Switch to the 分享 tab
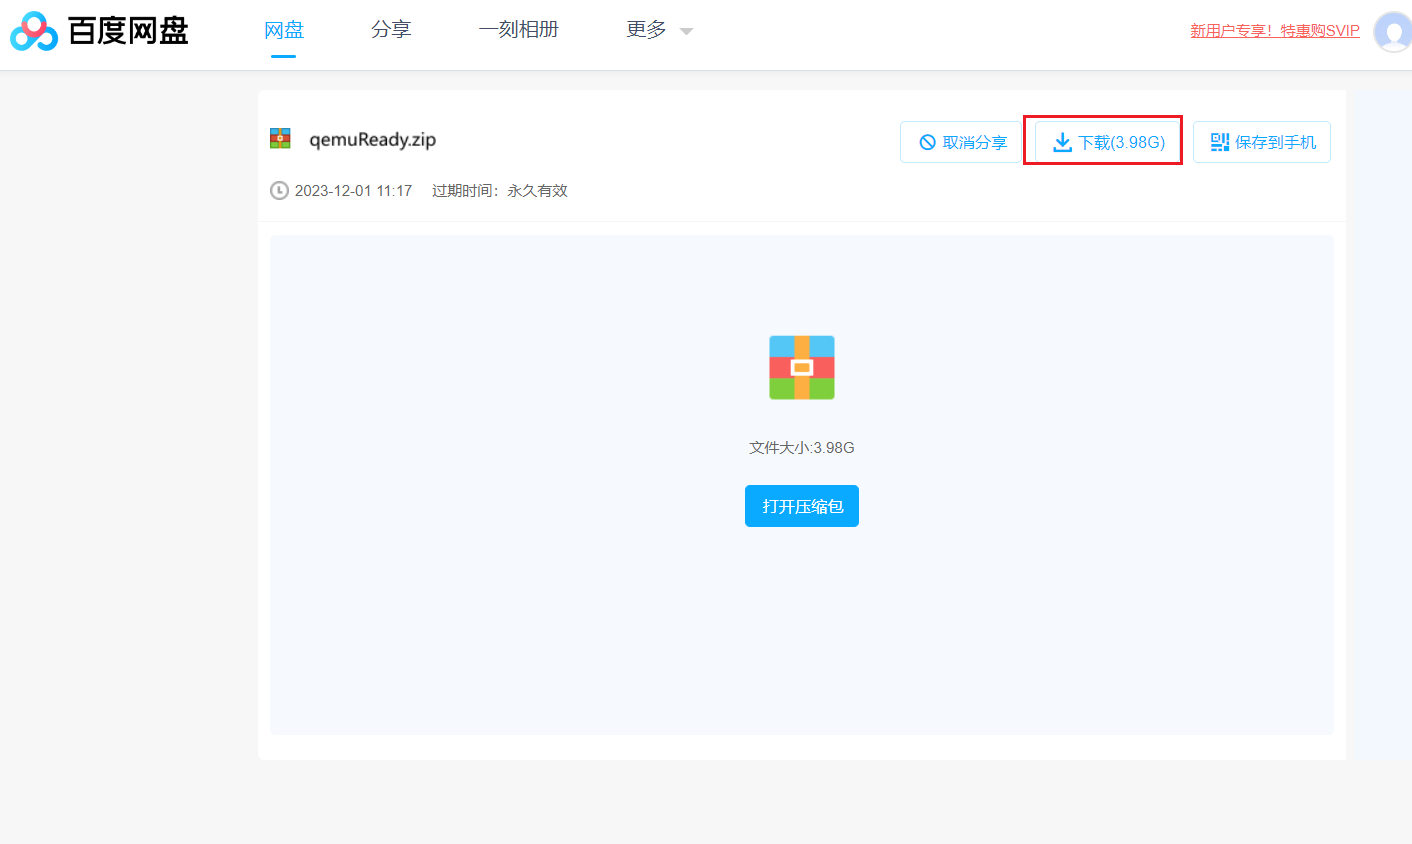This screenshot has width=1412, height=844. 391,30
